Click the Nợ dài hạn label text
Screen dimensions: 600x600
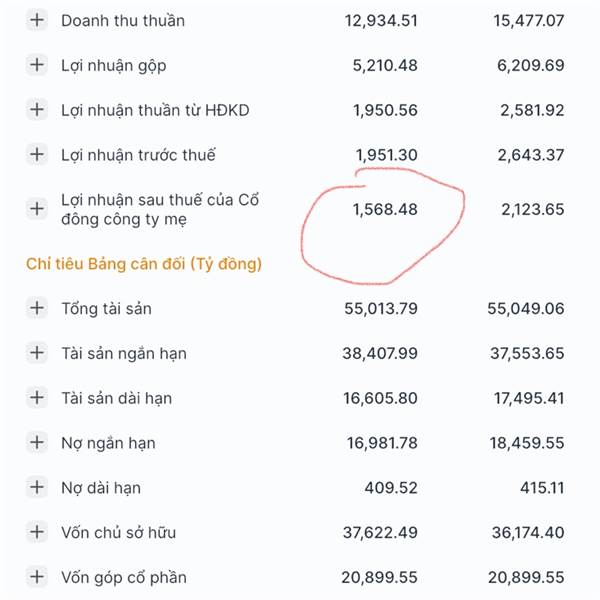point(100,488)
